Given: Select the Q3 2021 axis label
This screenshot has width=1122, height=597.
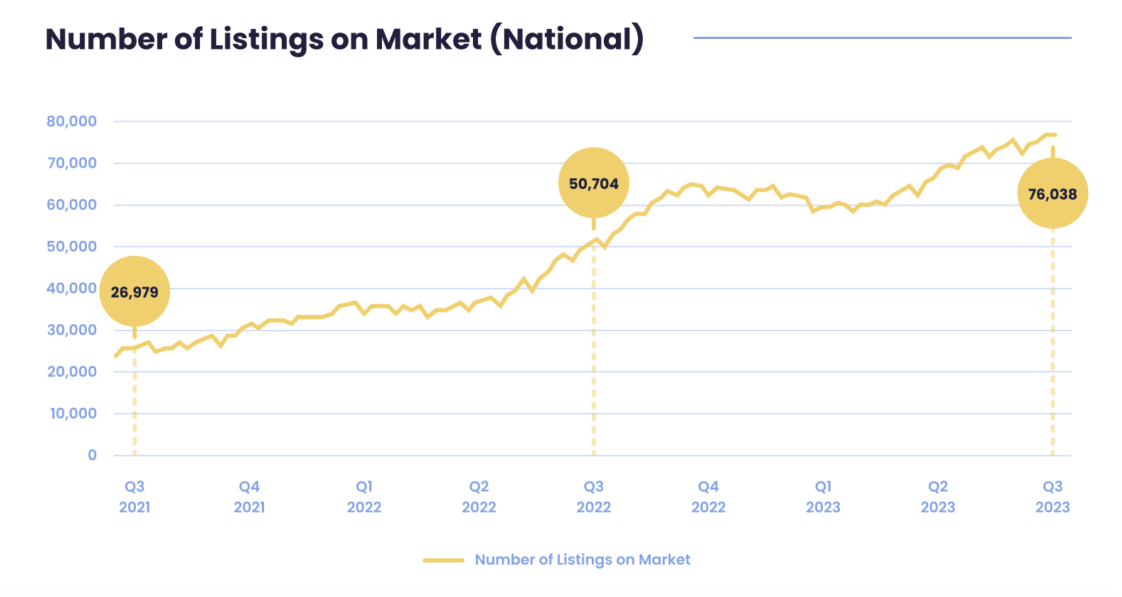Looking at the screenshot, I should (x=134, y=496).
